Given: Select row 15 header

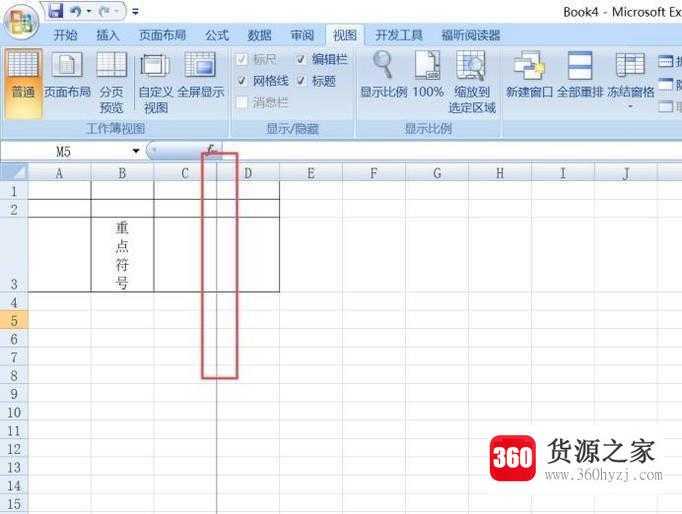Looking at the screenshot, I should [x=14, y=504].
